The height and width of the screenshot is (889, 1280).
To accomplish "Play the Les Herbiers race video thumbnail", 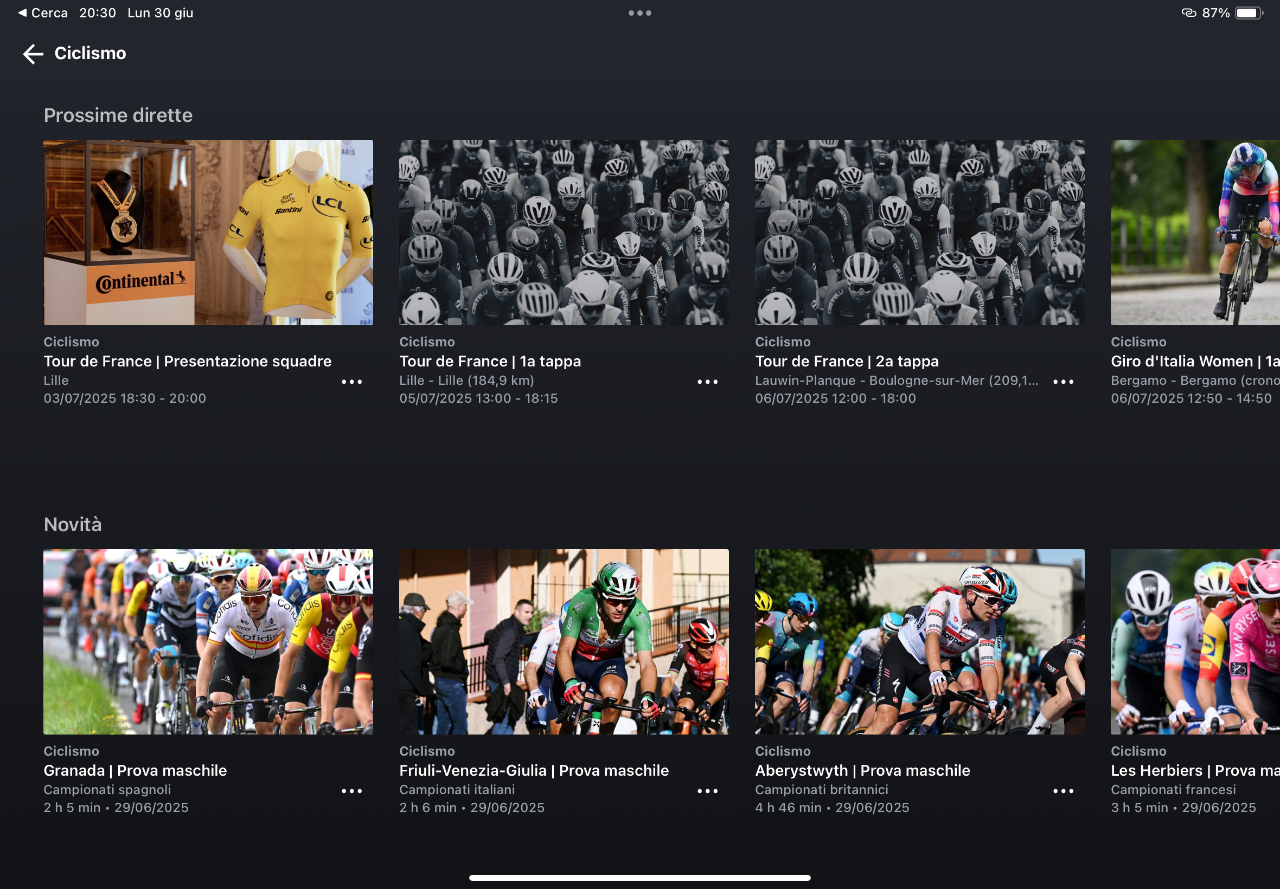I will 1196,642.
